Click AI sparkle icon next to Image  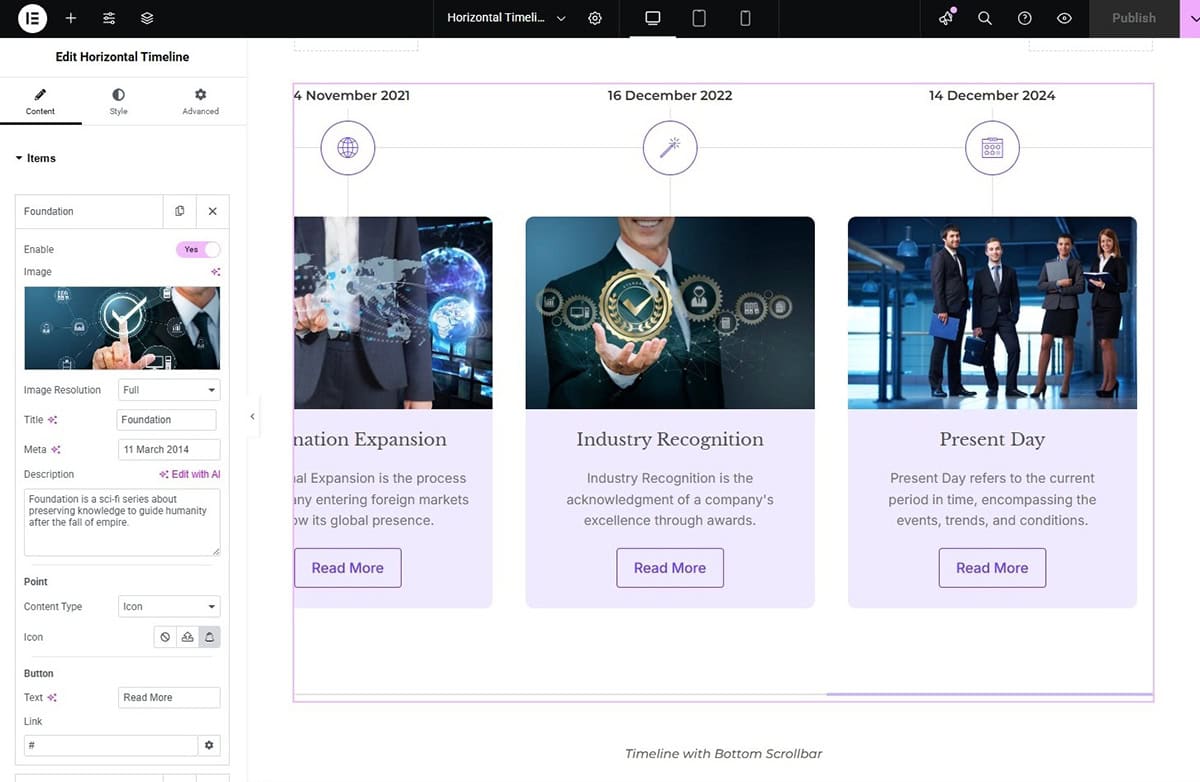coord(215,272)
